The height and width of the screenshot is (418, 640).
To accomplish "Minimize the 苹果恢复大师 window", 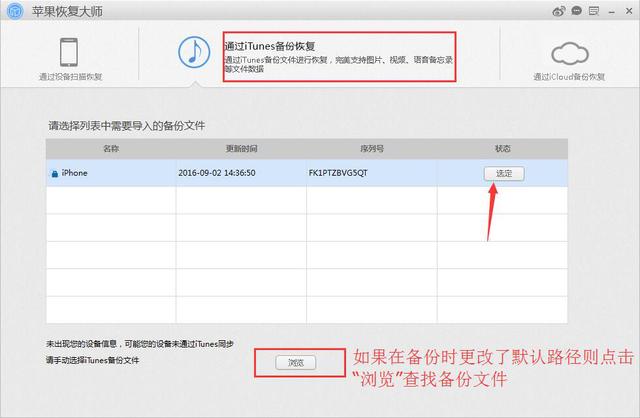I will (611, 12).
